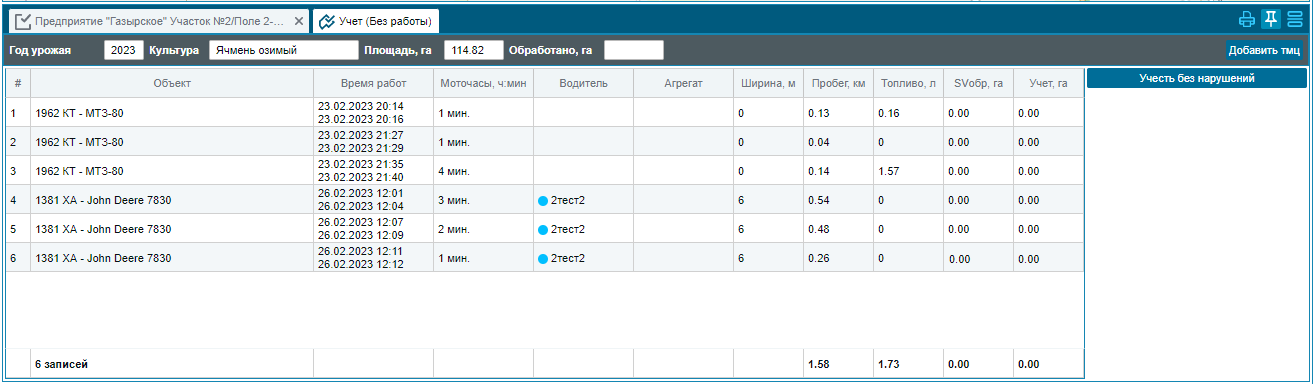This screenshot has width=1313, height=384.
Task: Click mileage value 0.48
Action: (x=819, y=229)
